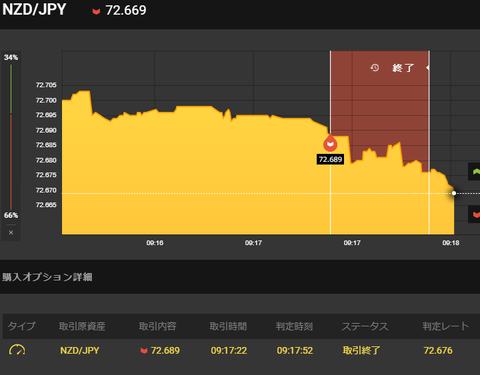Click the 取引内容 column header
480x375 pixels.
(158, 326)
